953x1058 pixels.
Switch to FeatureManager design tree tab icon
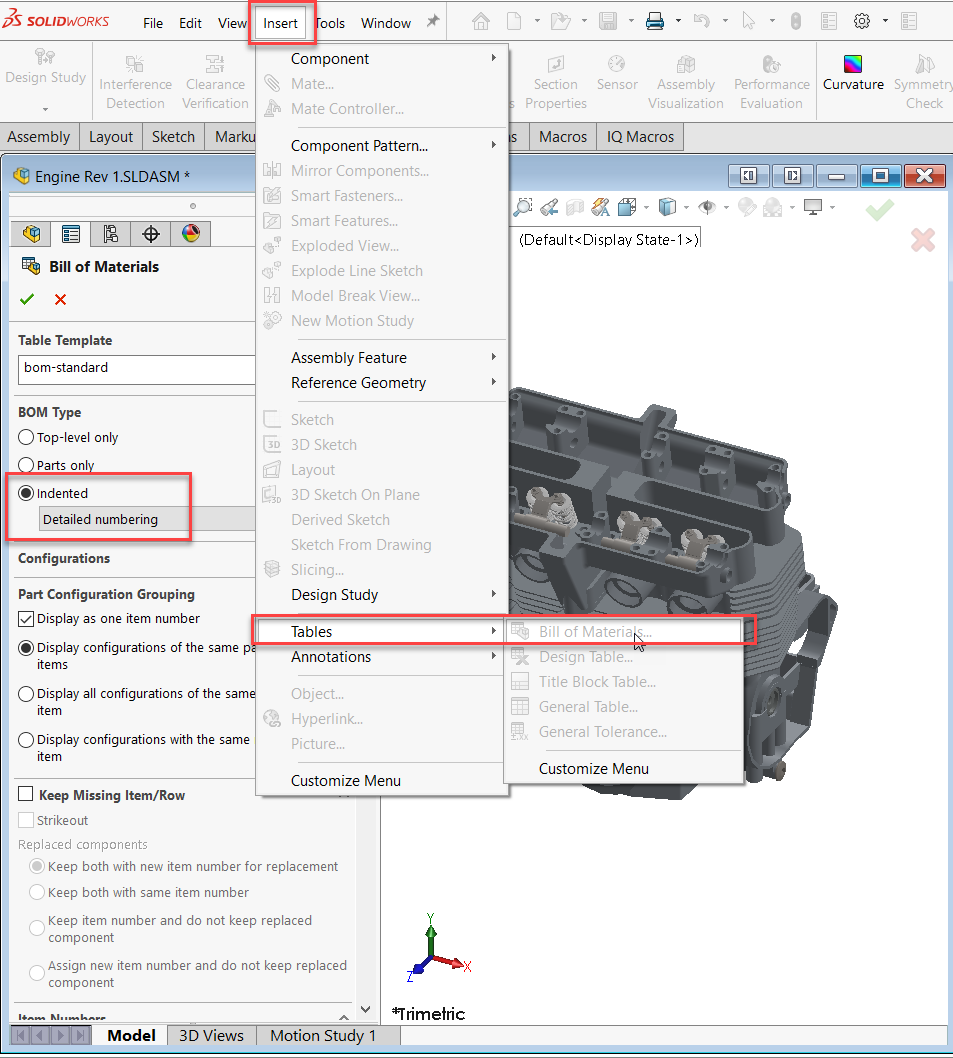pos(31,234)
